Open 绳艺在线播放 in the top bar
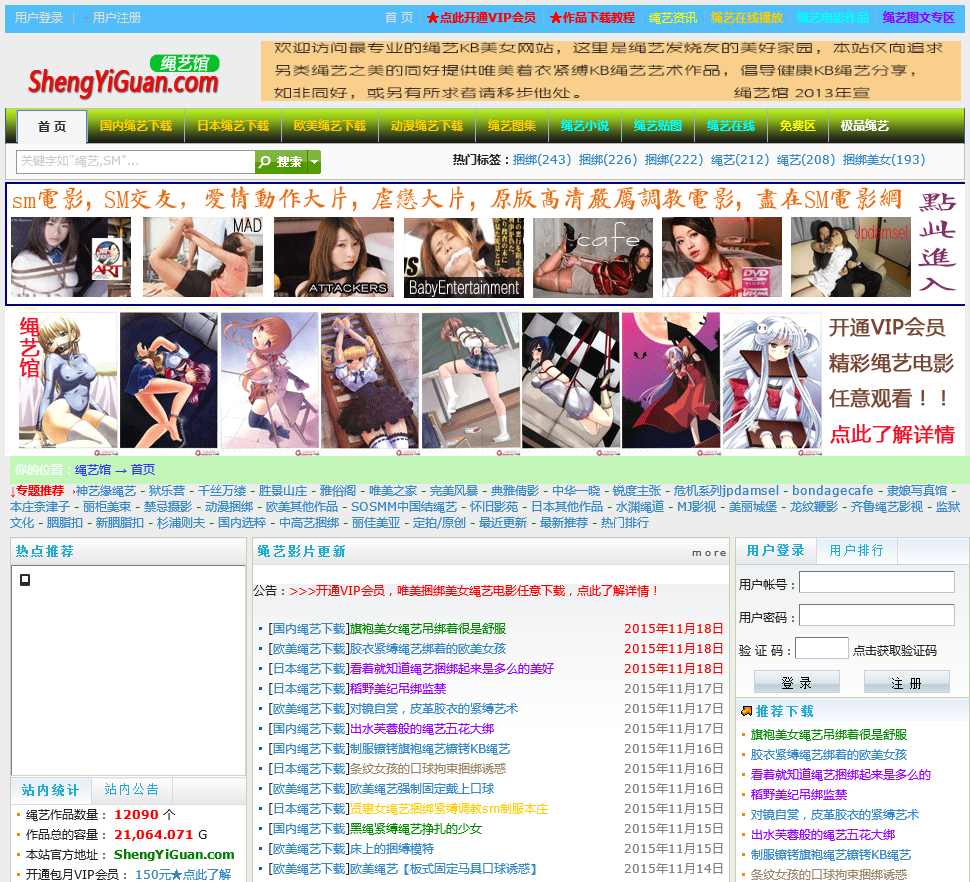This screenshot has width=970, height=882. coord(747,18)
